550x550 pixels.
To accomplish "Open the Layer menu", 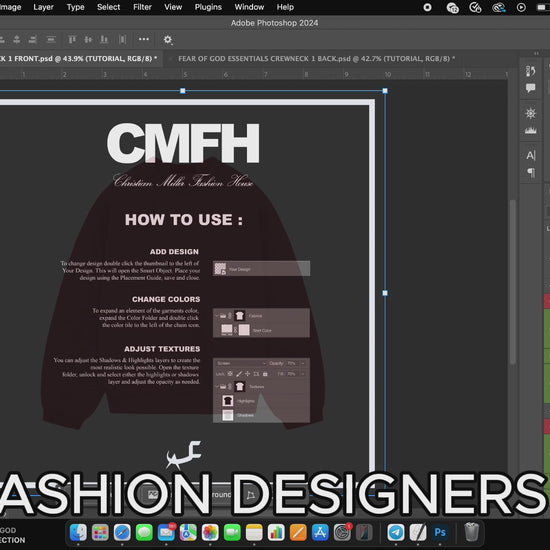I will pos(43,7).
